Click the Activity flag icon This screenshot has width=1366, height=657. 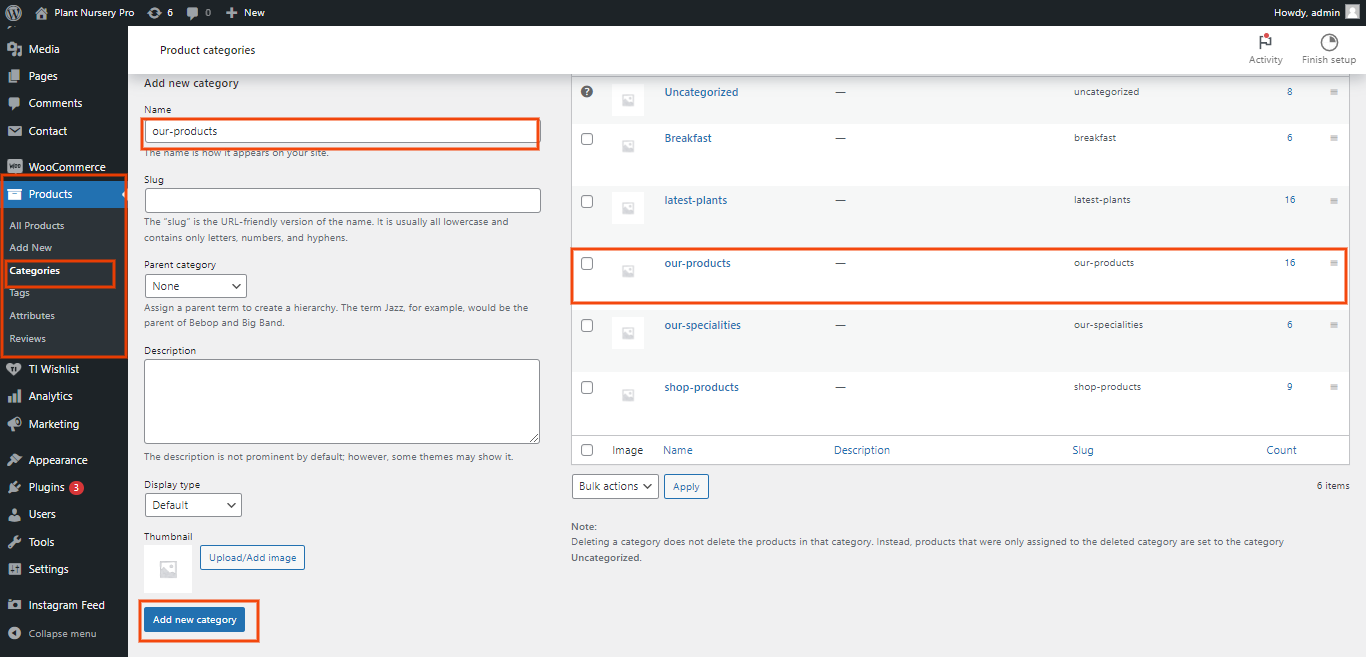tap(1265, 42)
